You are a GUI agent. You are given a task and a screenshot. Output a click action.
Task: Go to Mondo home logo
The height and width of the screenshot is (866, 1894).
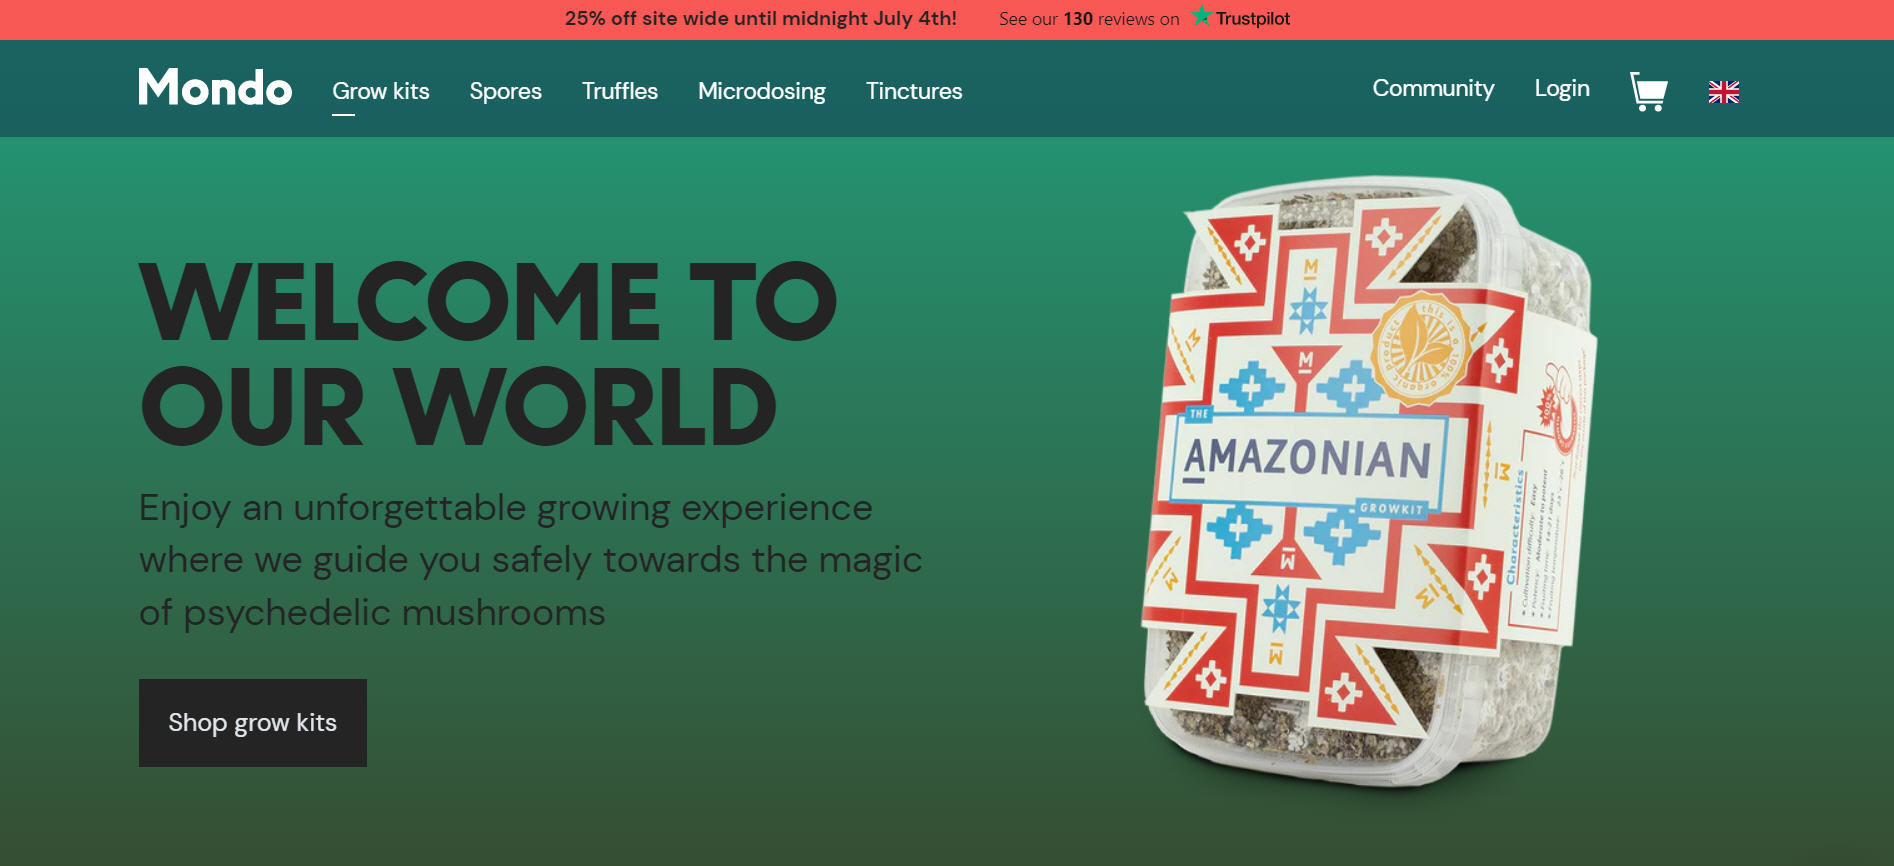tap(215, 87)
